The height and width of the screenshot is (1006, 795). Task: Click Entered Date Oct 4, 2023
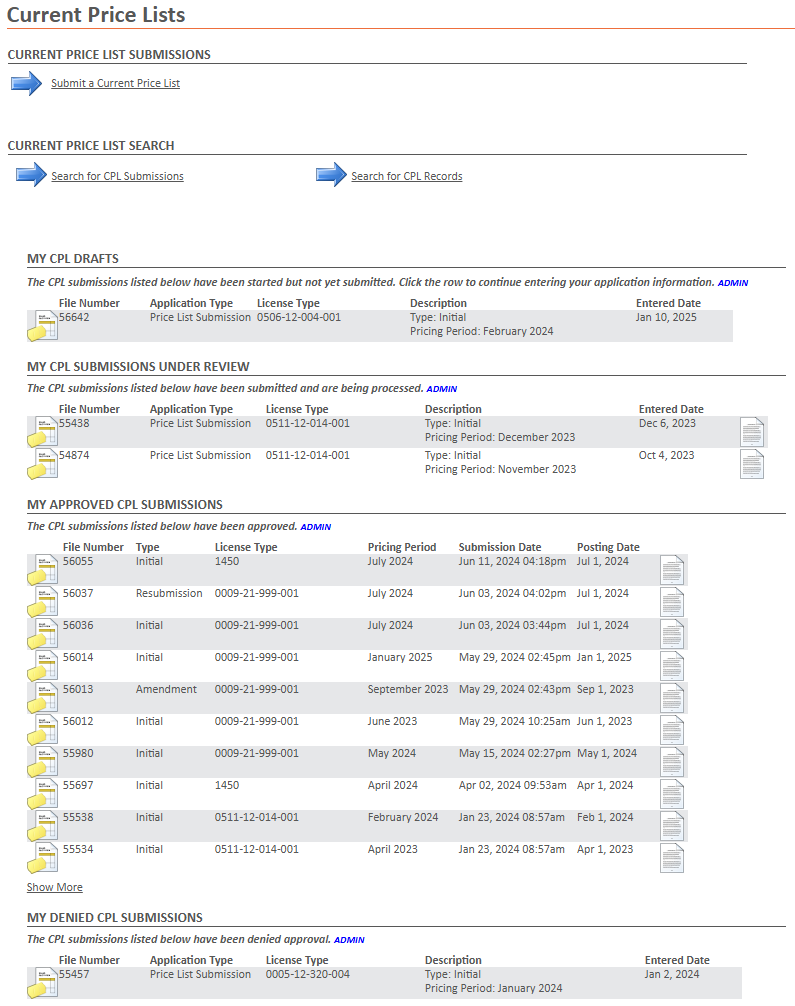point(666,456)
